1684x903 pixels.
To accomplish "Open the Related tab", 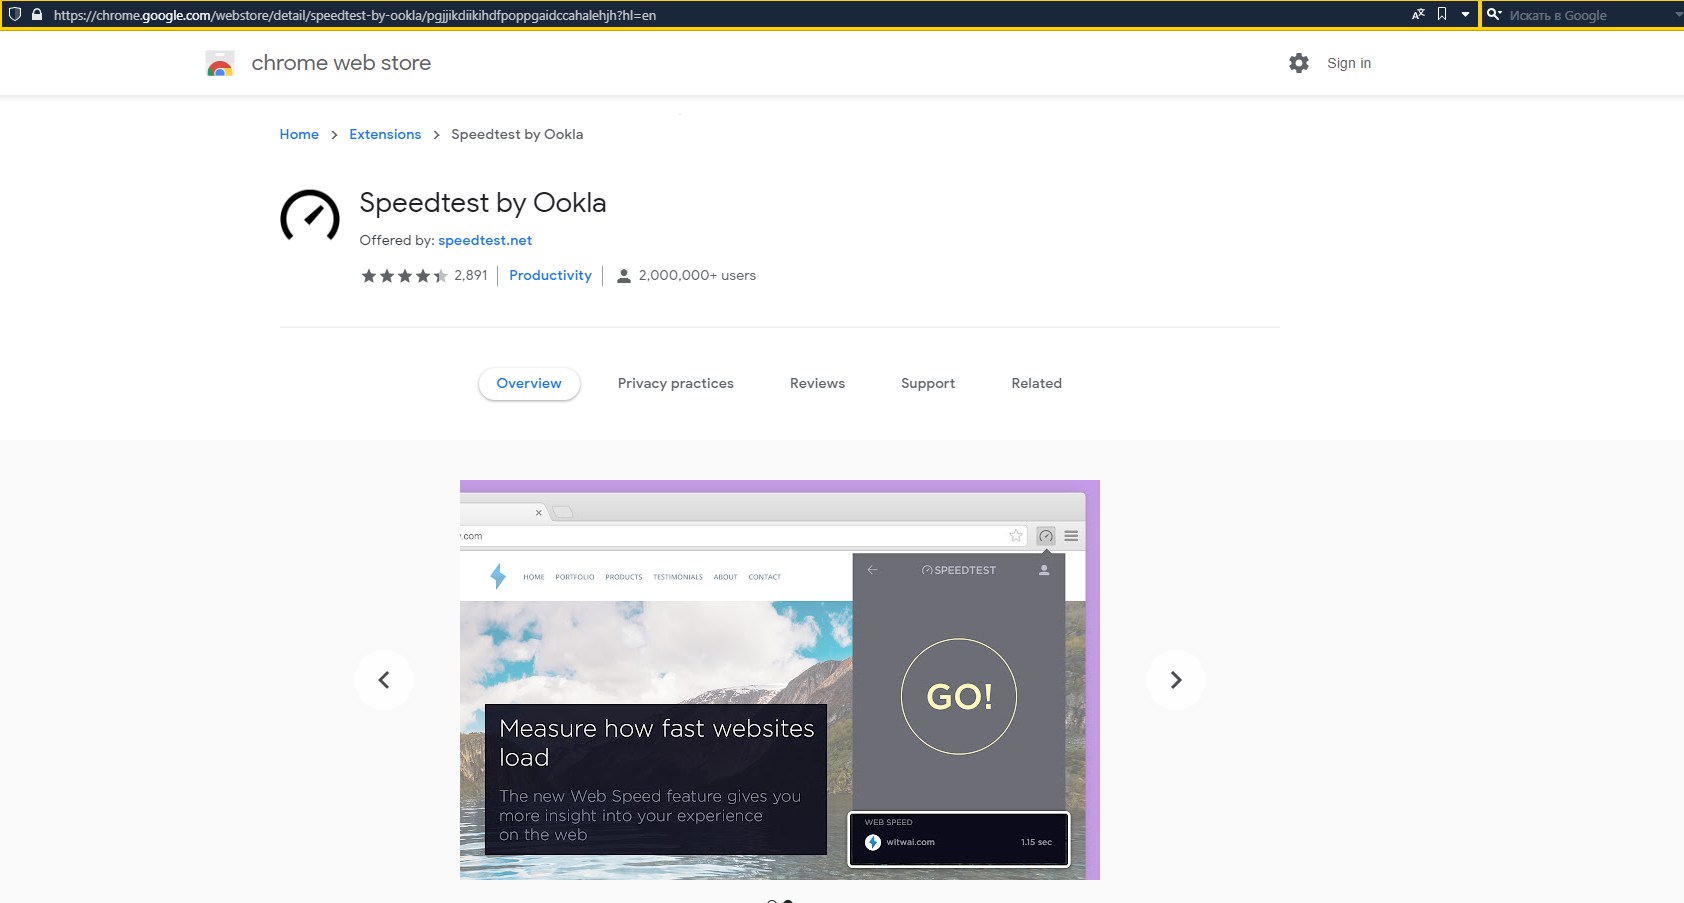I will coord(1036,383).
